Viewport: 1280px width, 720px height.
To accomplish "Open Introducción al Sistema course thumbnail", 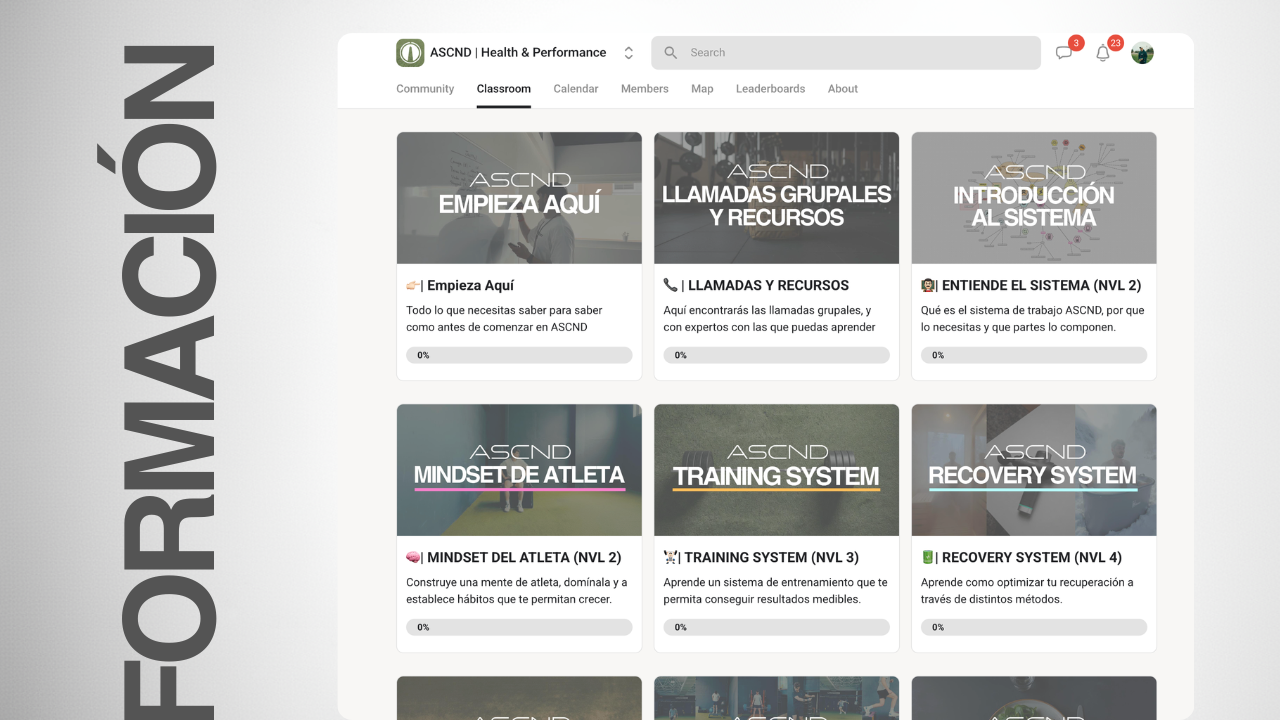I will pos(1034,198).
